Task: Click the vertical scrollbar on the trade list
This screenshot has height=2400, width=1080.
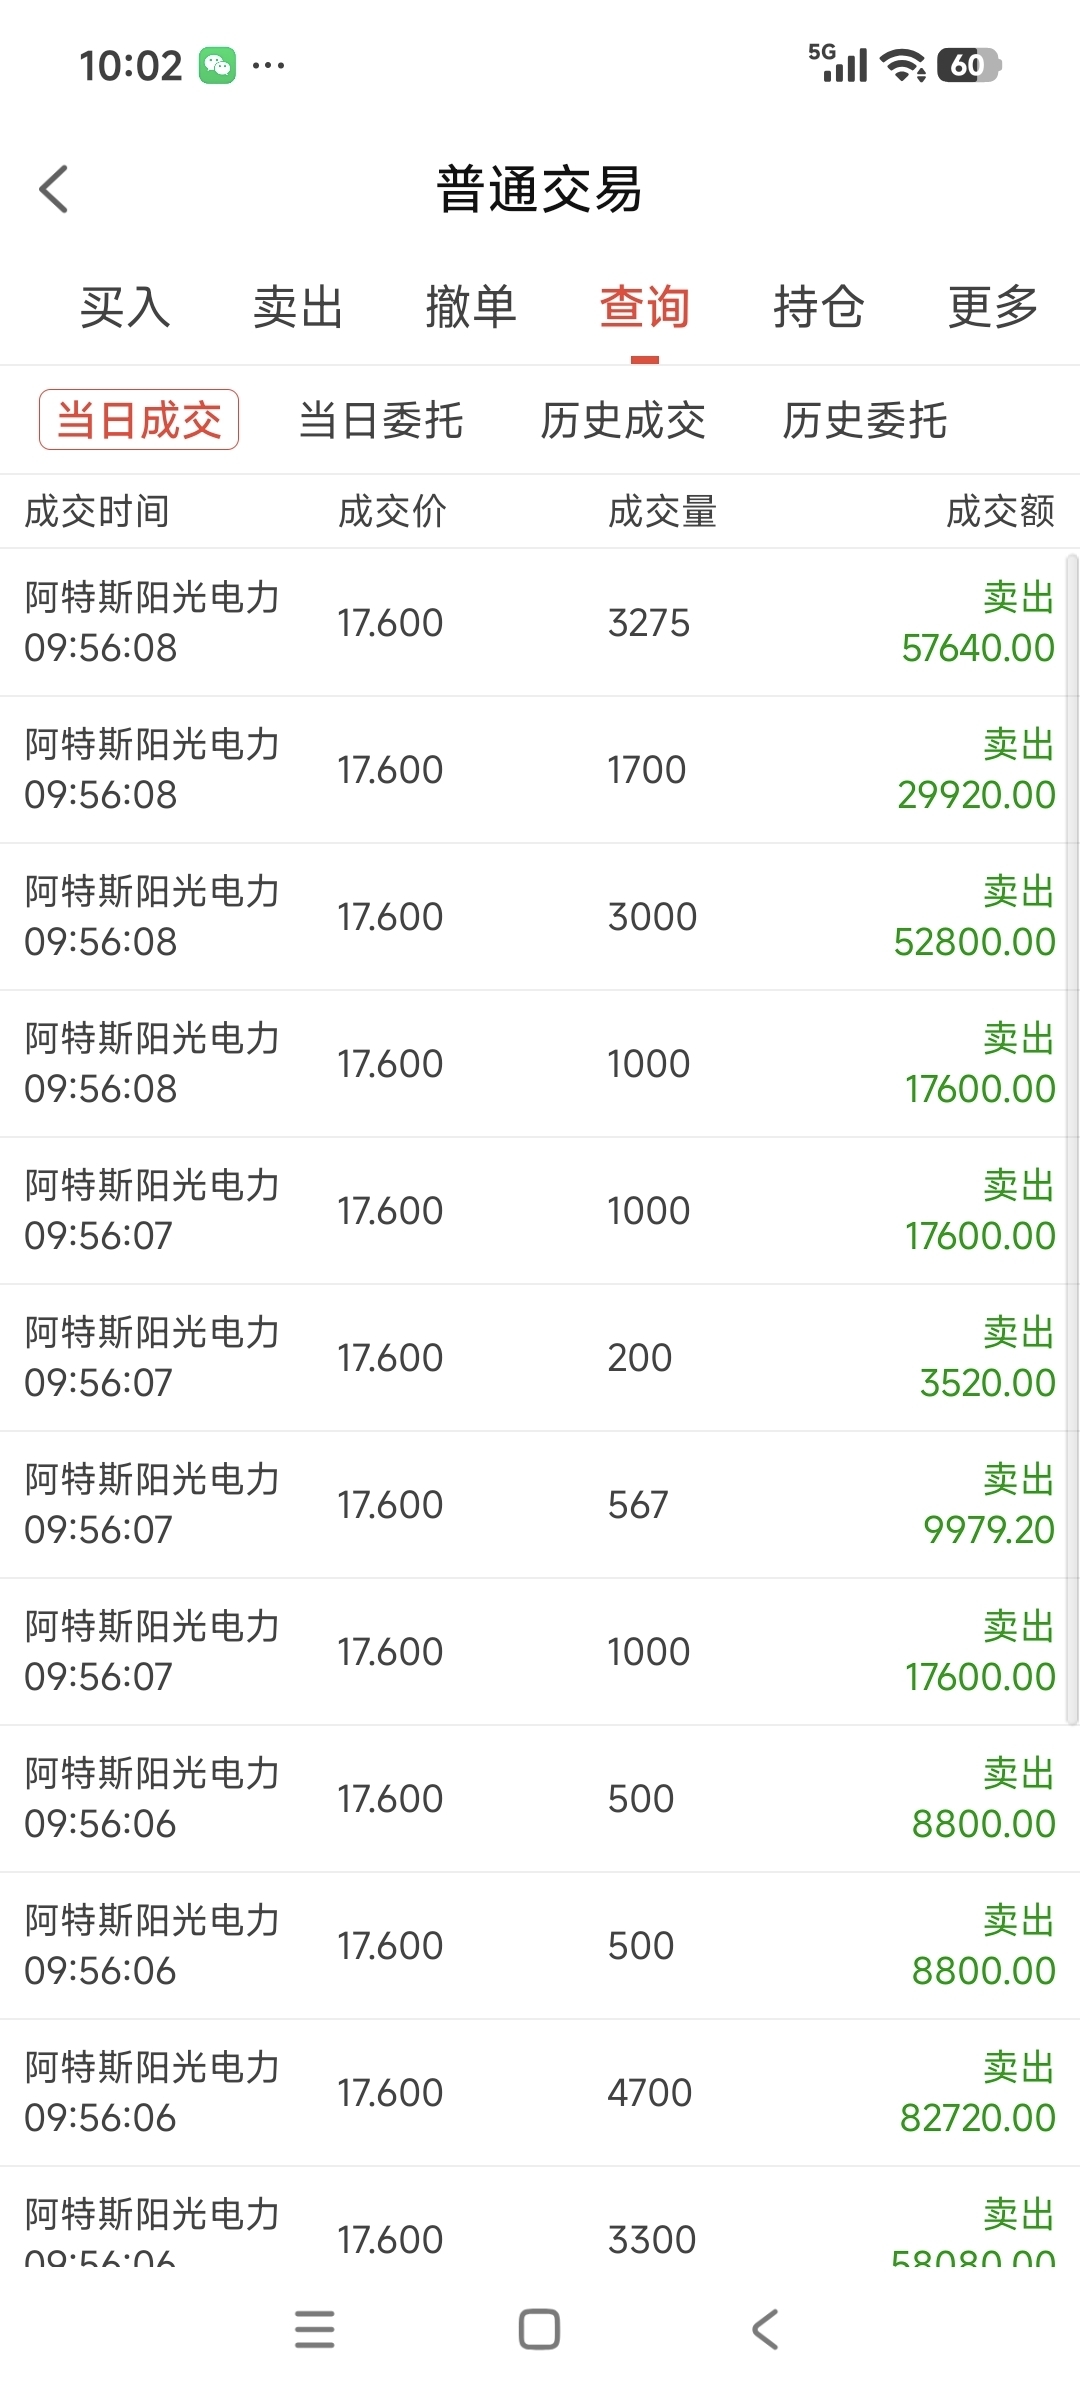Action: click(x=1072, y=1138)
